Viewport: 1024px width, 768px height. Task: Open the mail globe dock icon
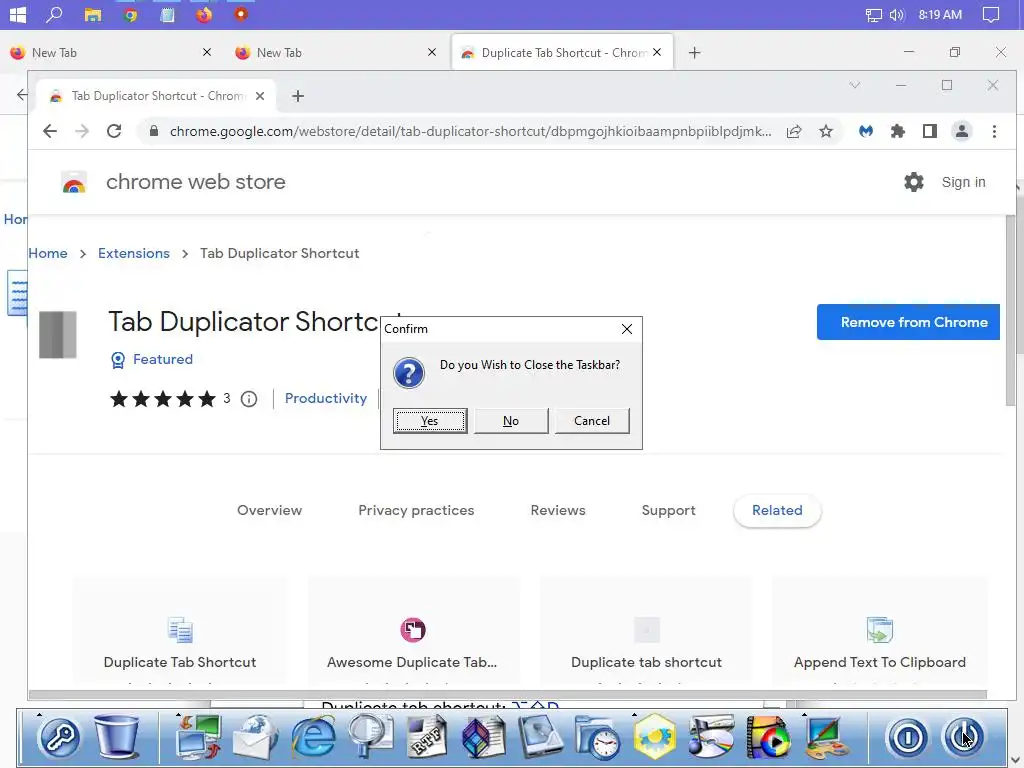click(255, 737)
